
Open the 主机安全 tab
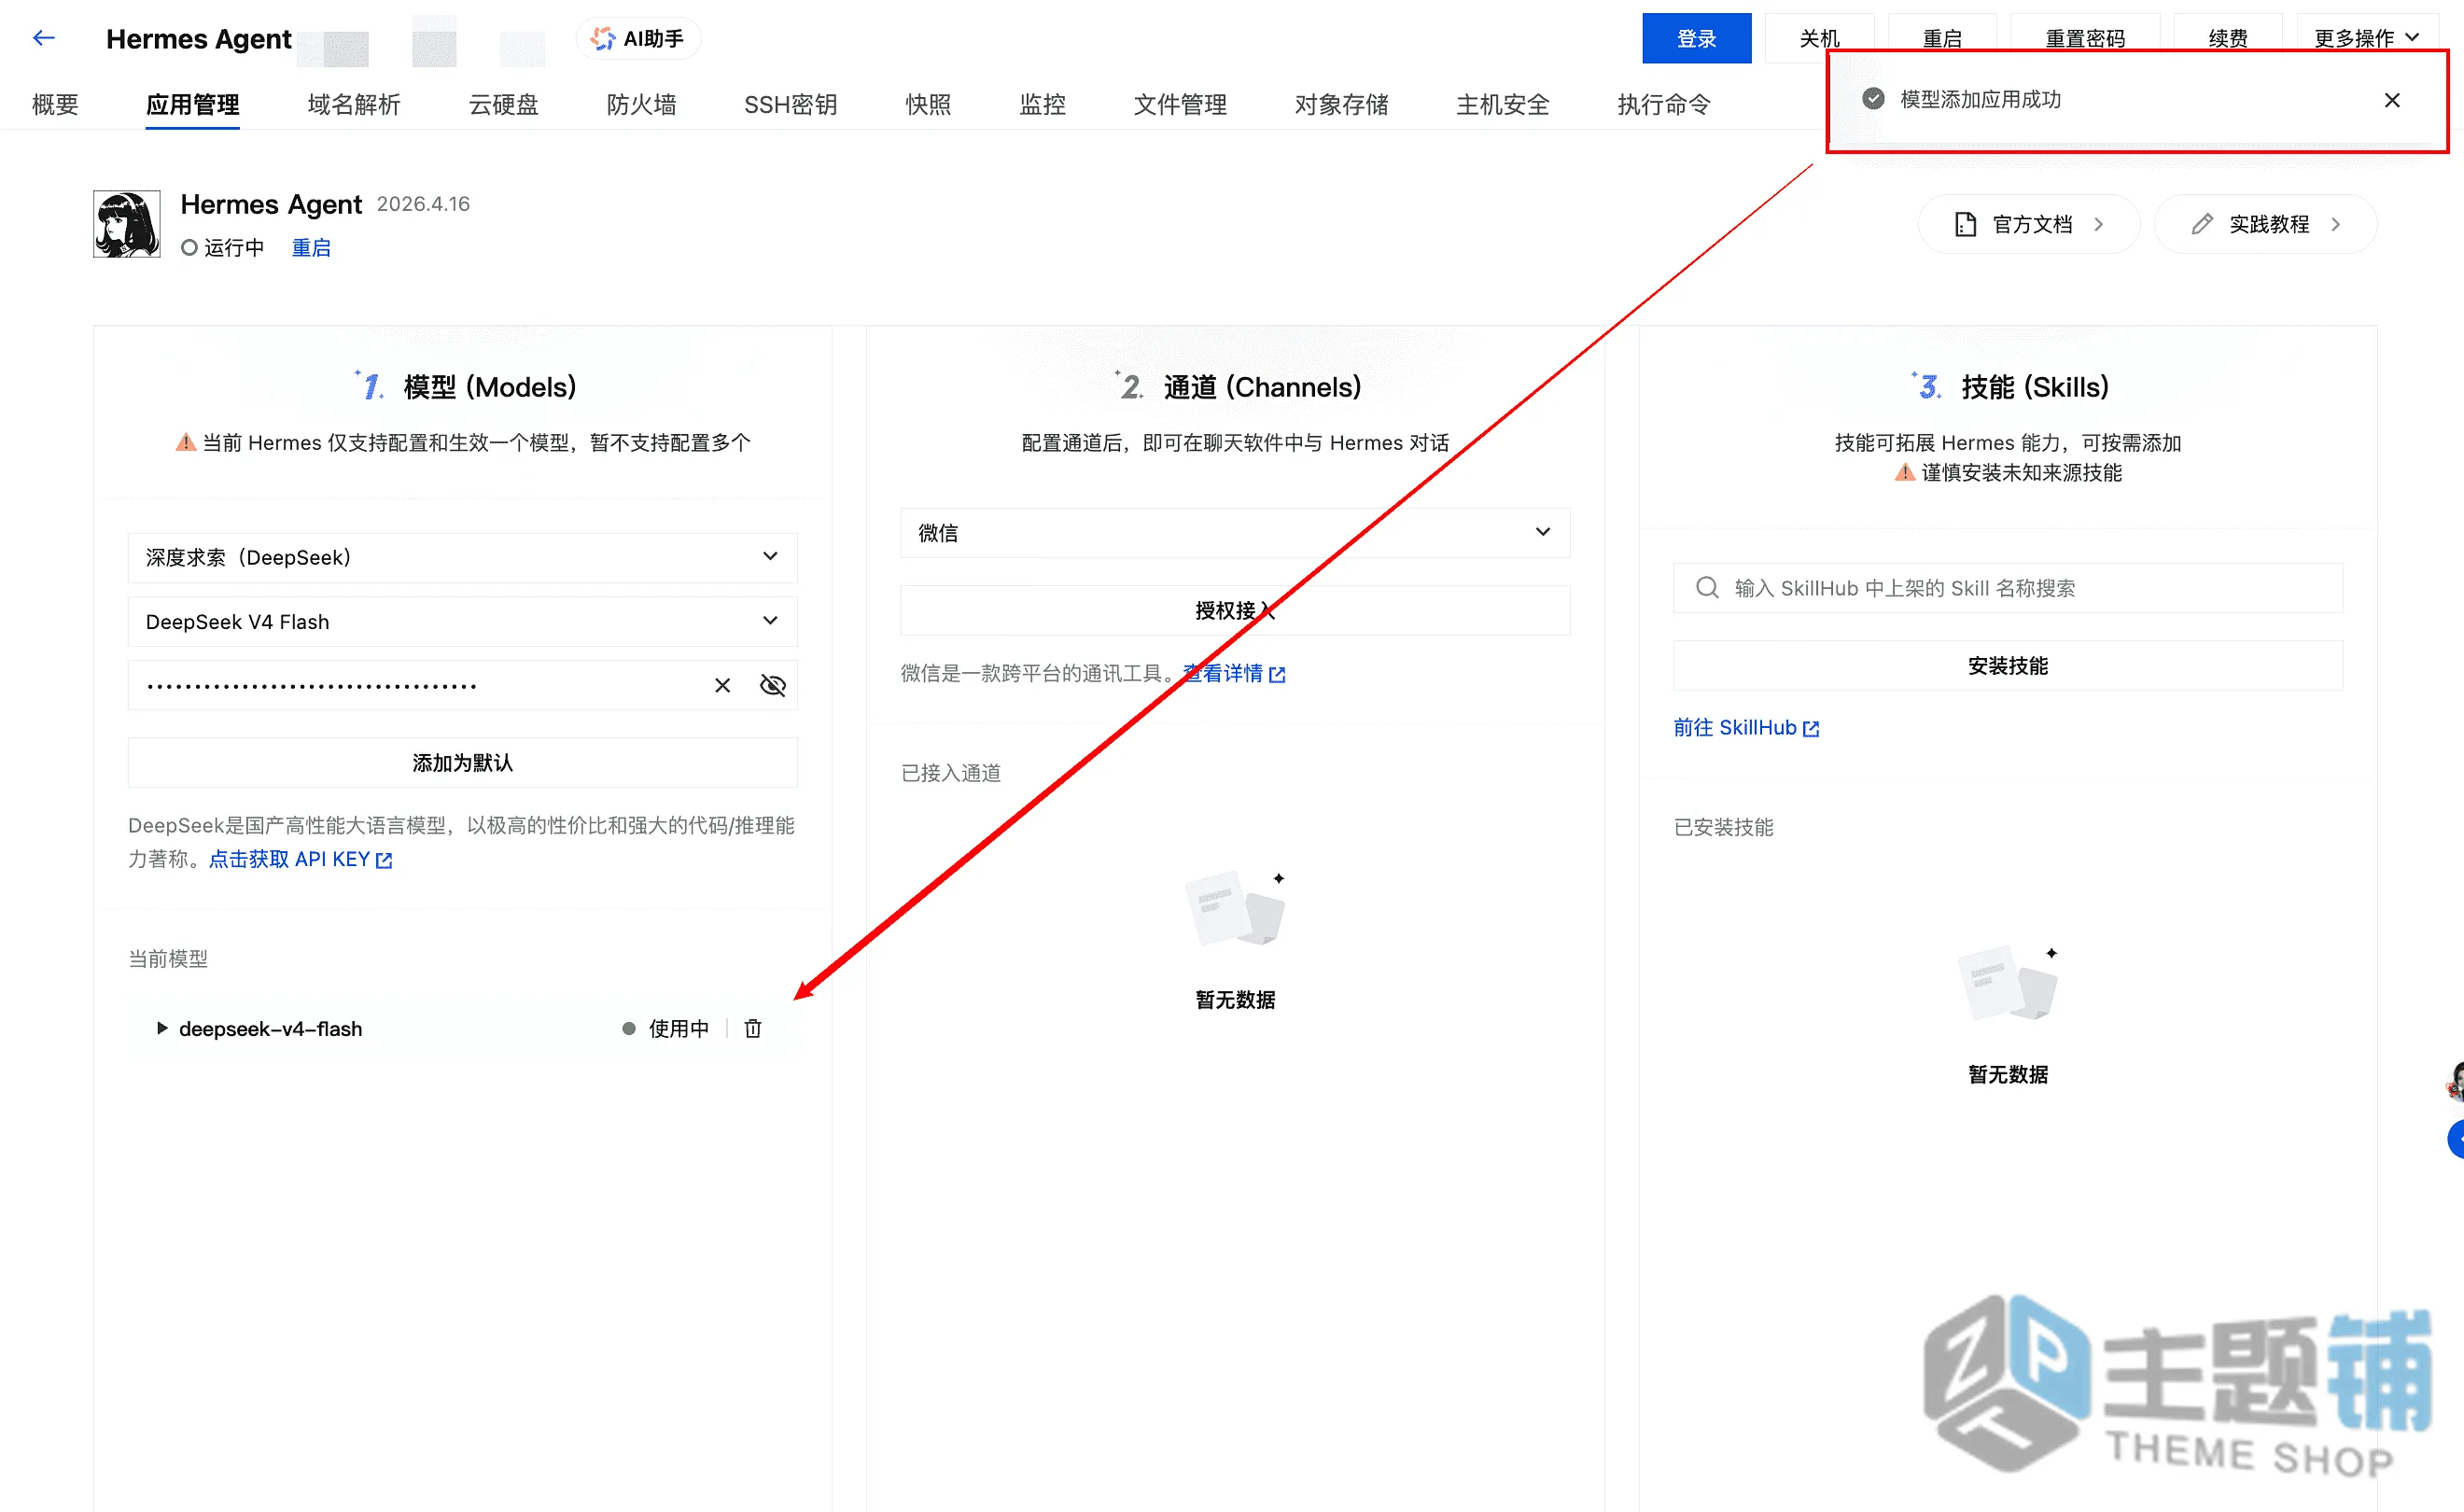point(1502,104)
